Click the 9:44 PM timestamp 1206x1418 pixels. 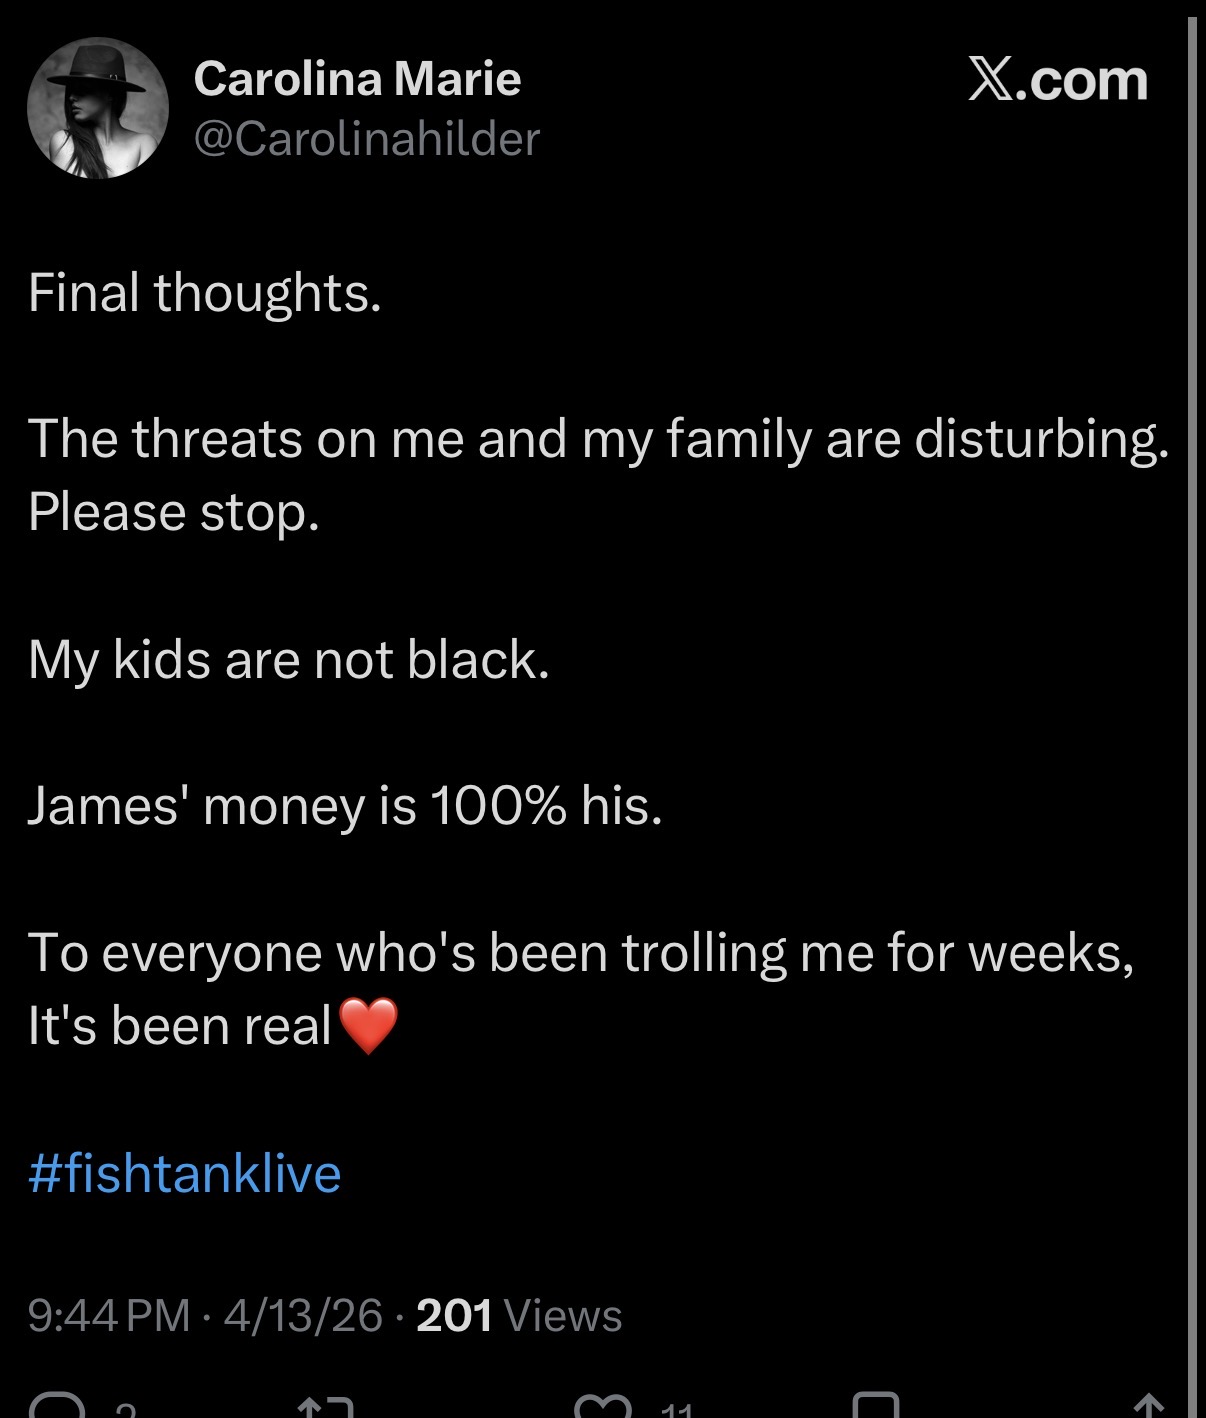click(109, 1316)
